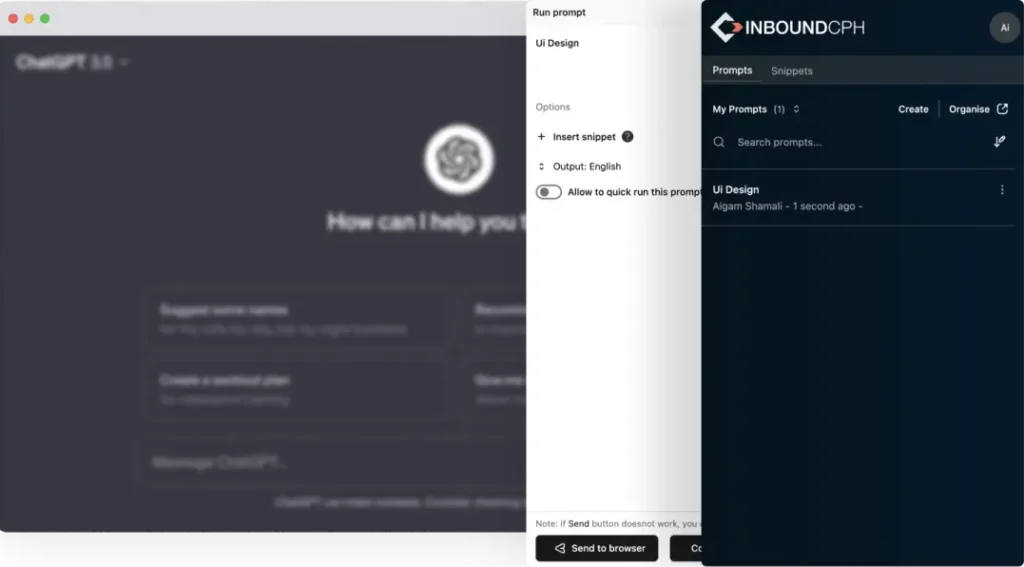This screenshot has height=567, width=1024.
Task: Maximize the window with the green button
Action: click(x=44, y=18)
